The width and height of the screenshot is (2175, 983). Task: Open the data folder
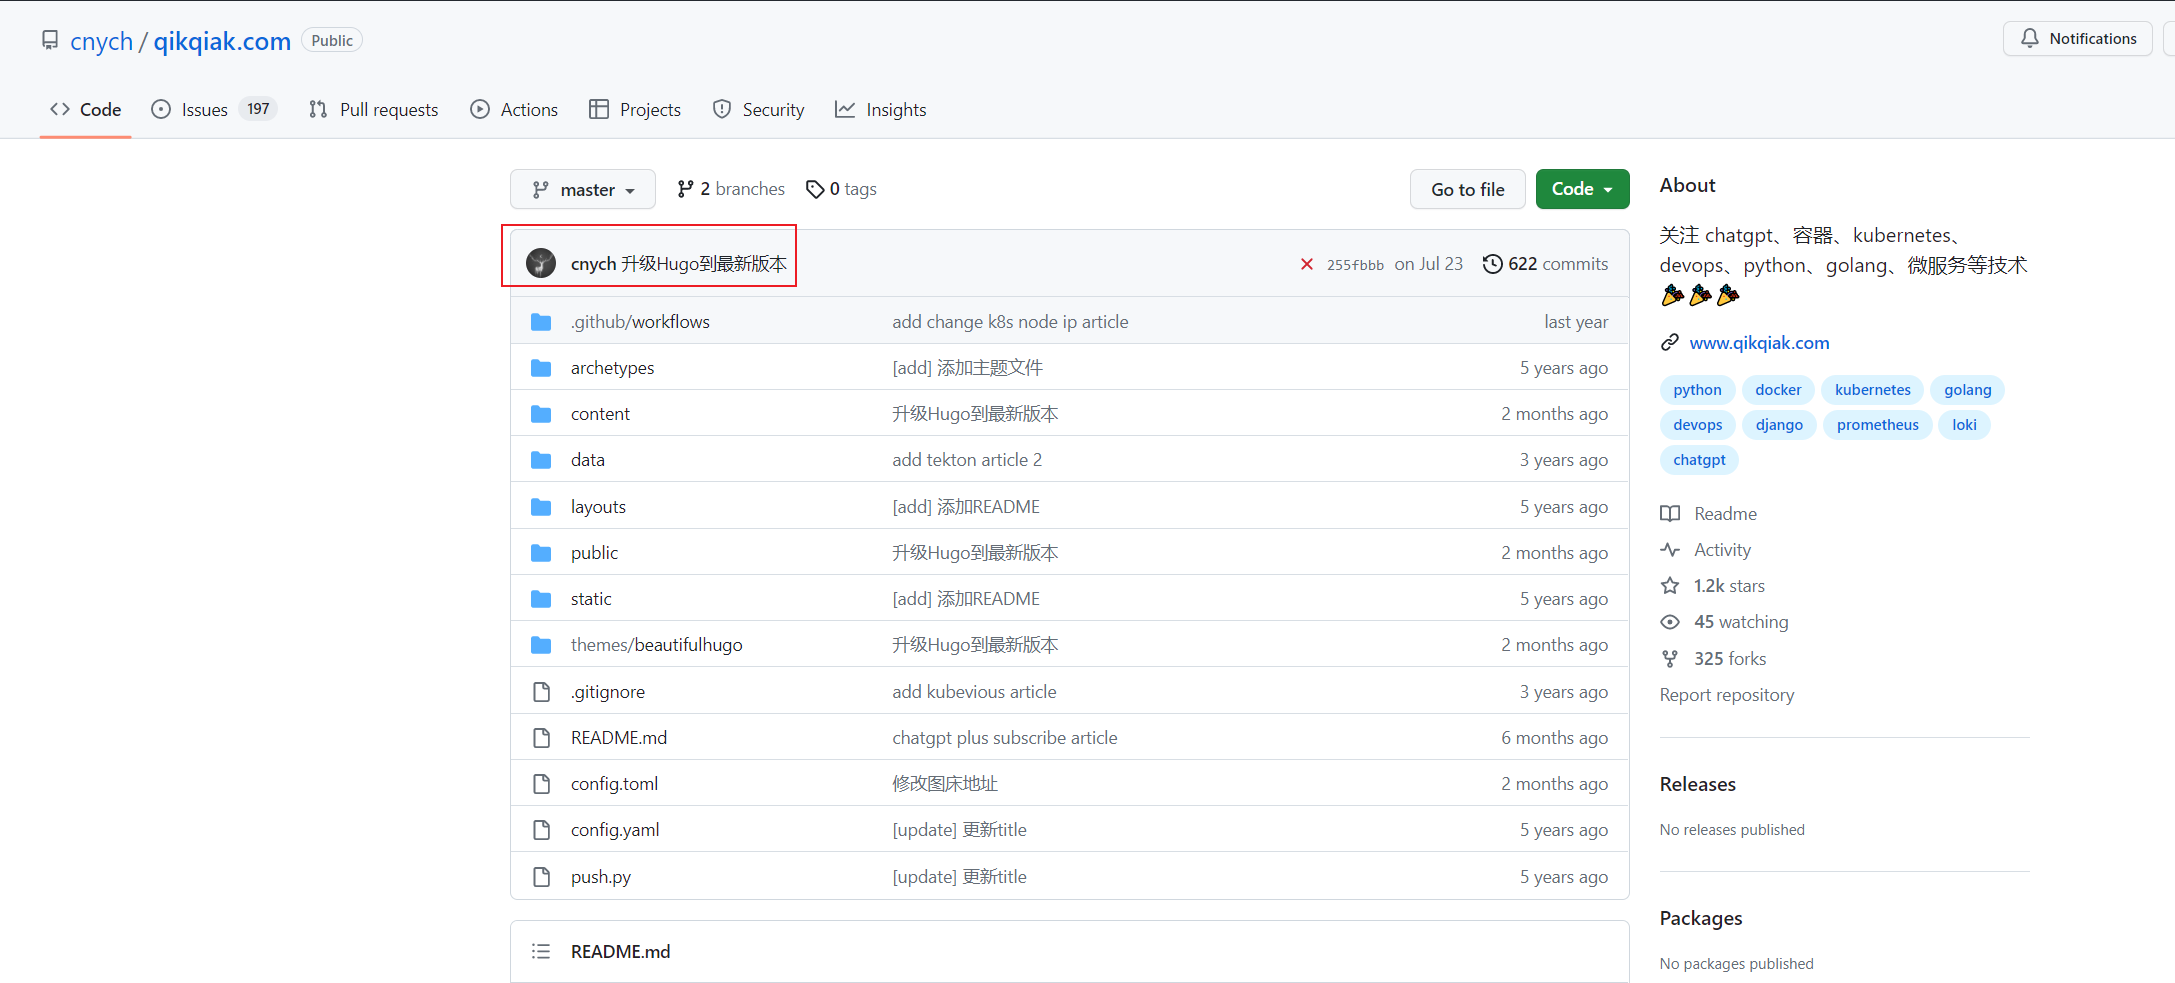point(588,460)
